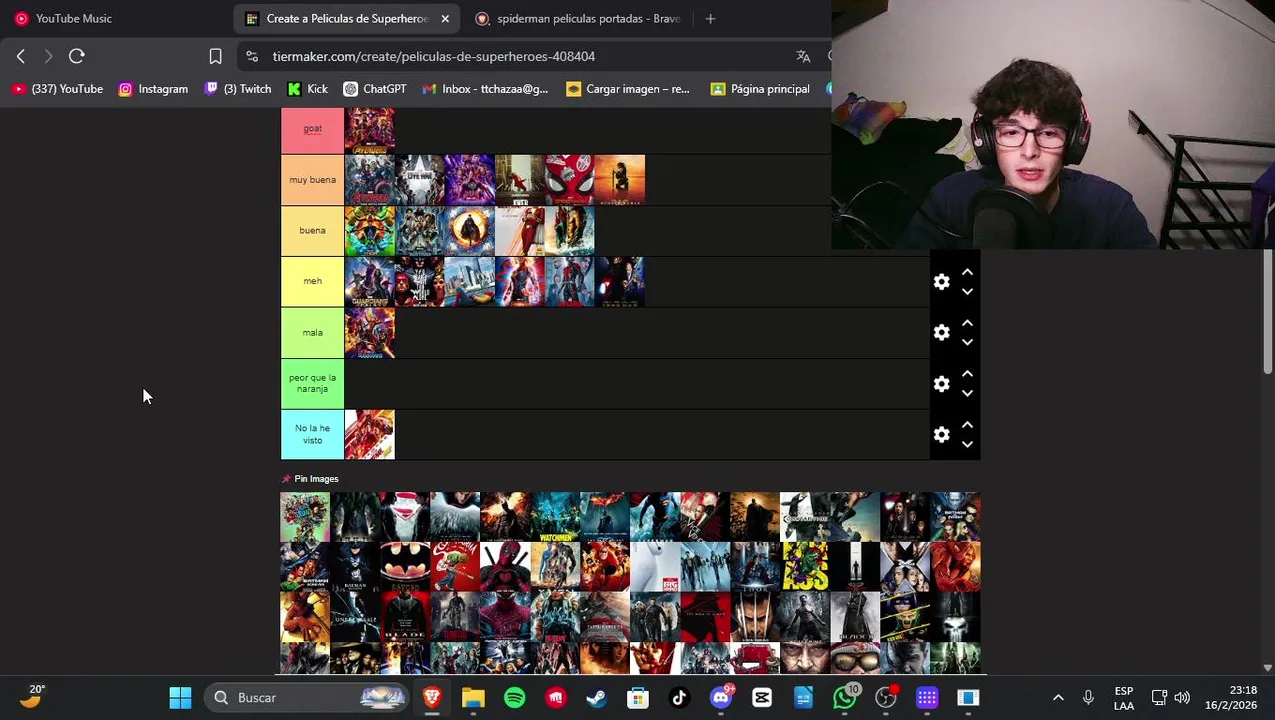Open WhatsApp from taskbar
The height and width of the screenshot is (720, 1275).
coord(845,698)
